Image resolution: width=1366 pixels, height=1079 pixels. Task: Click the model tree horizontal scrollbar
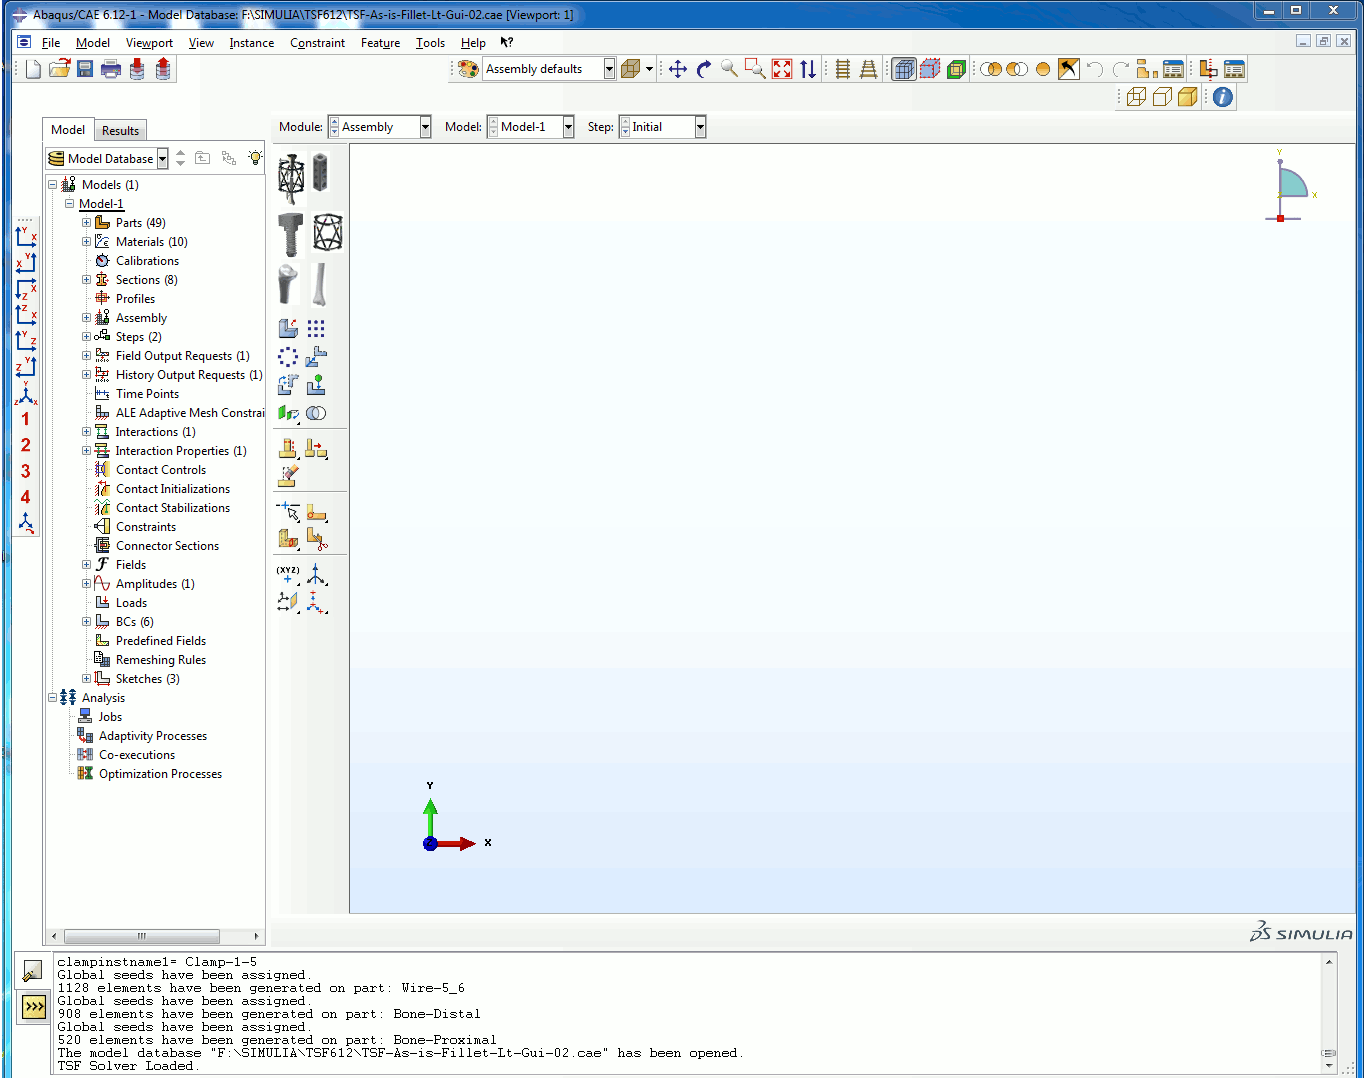pos(142,937)
